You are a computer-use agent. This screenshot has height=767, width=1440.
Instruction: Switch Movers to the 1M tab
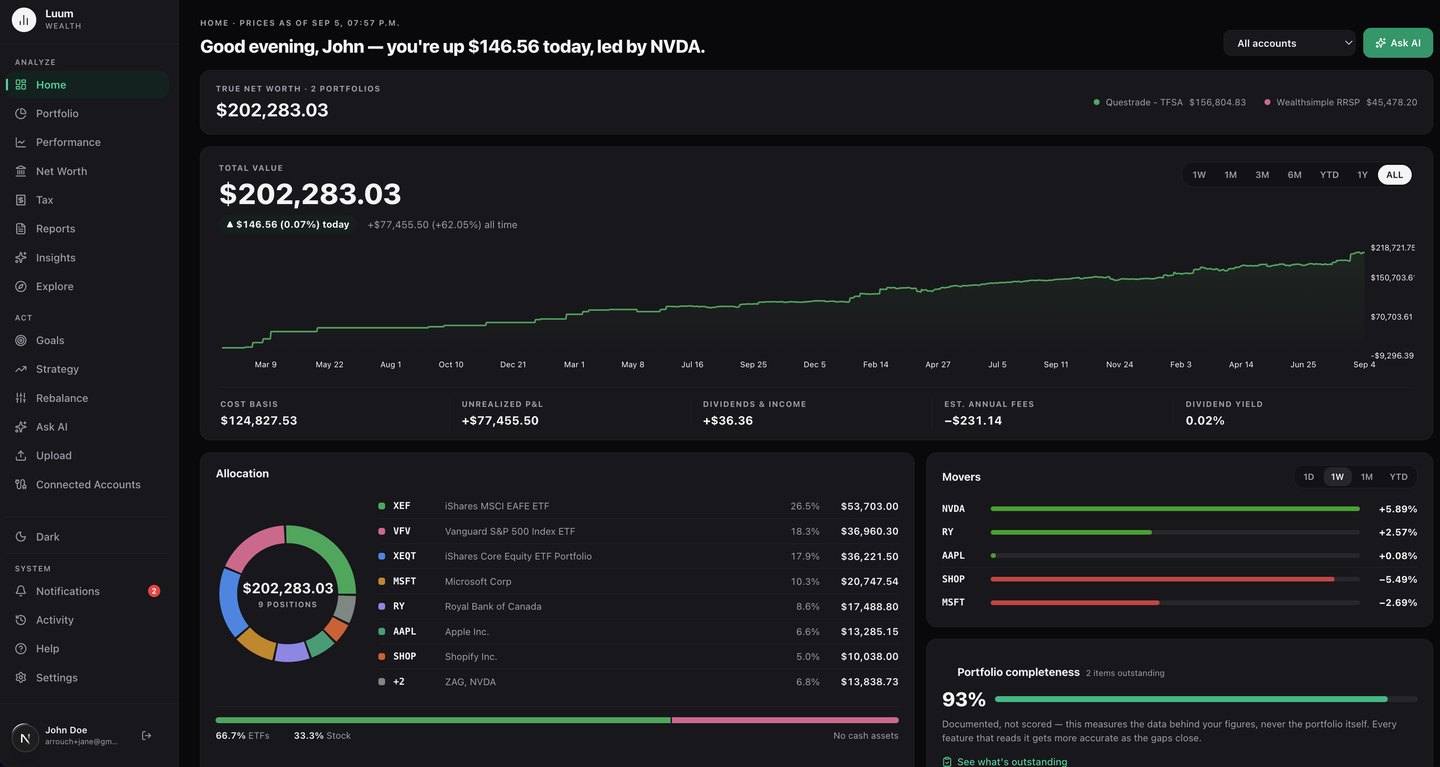pyautogui.click(x=1366, y=477)
